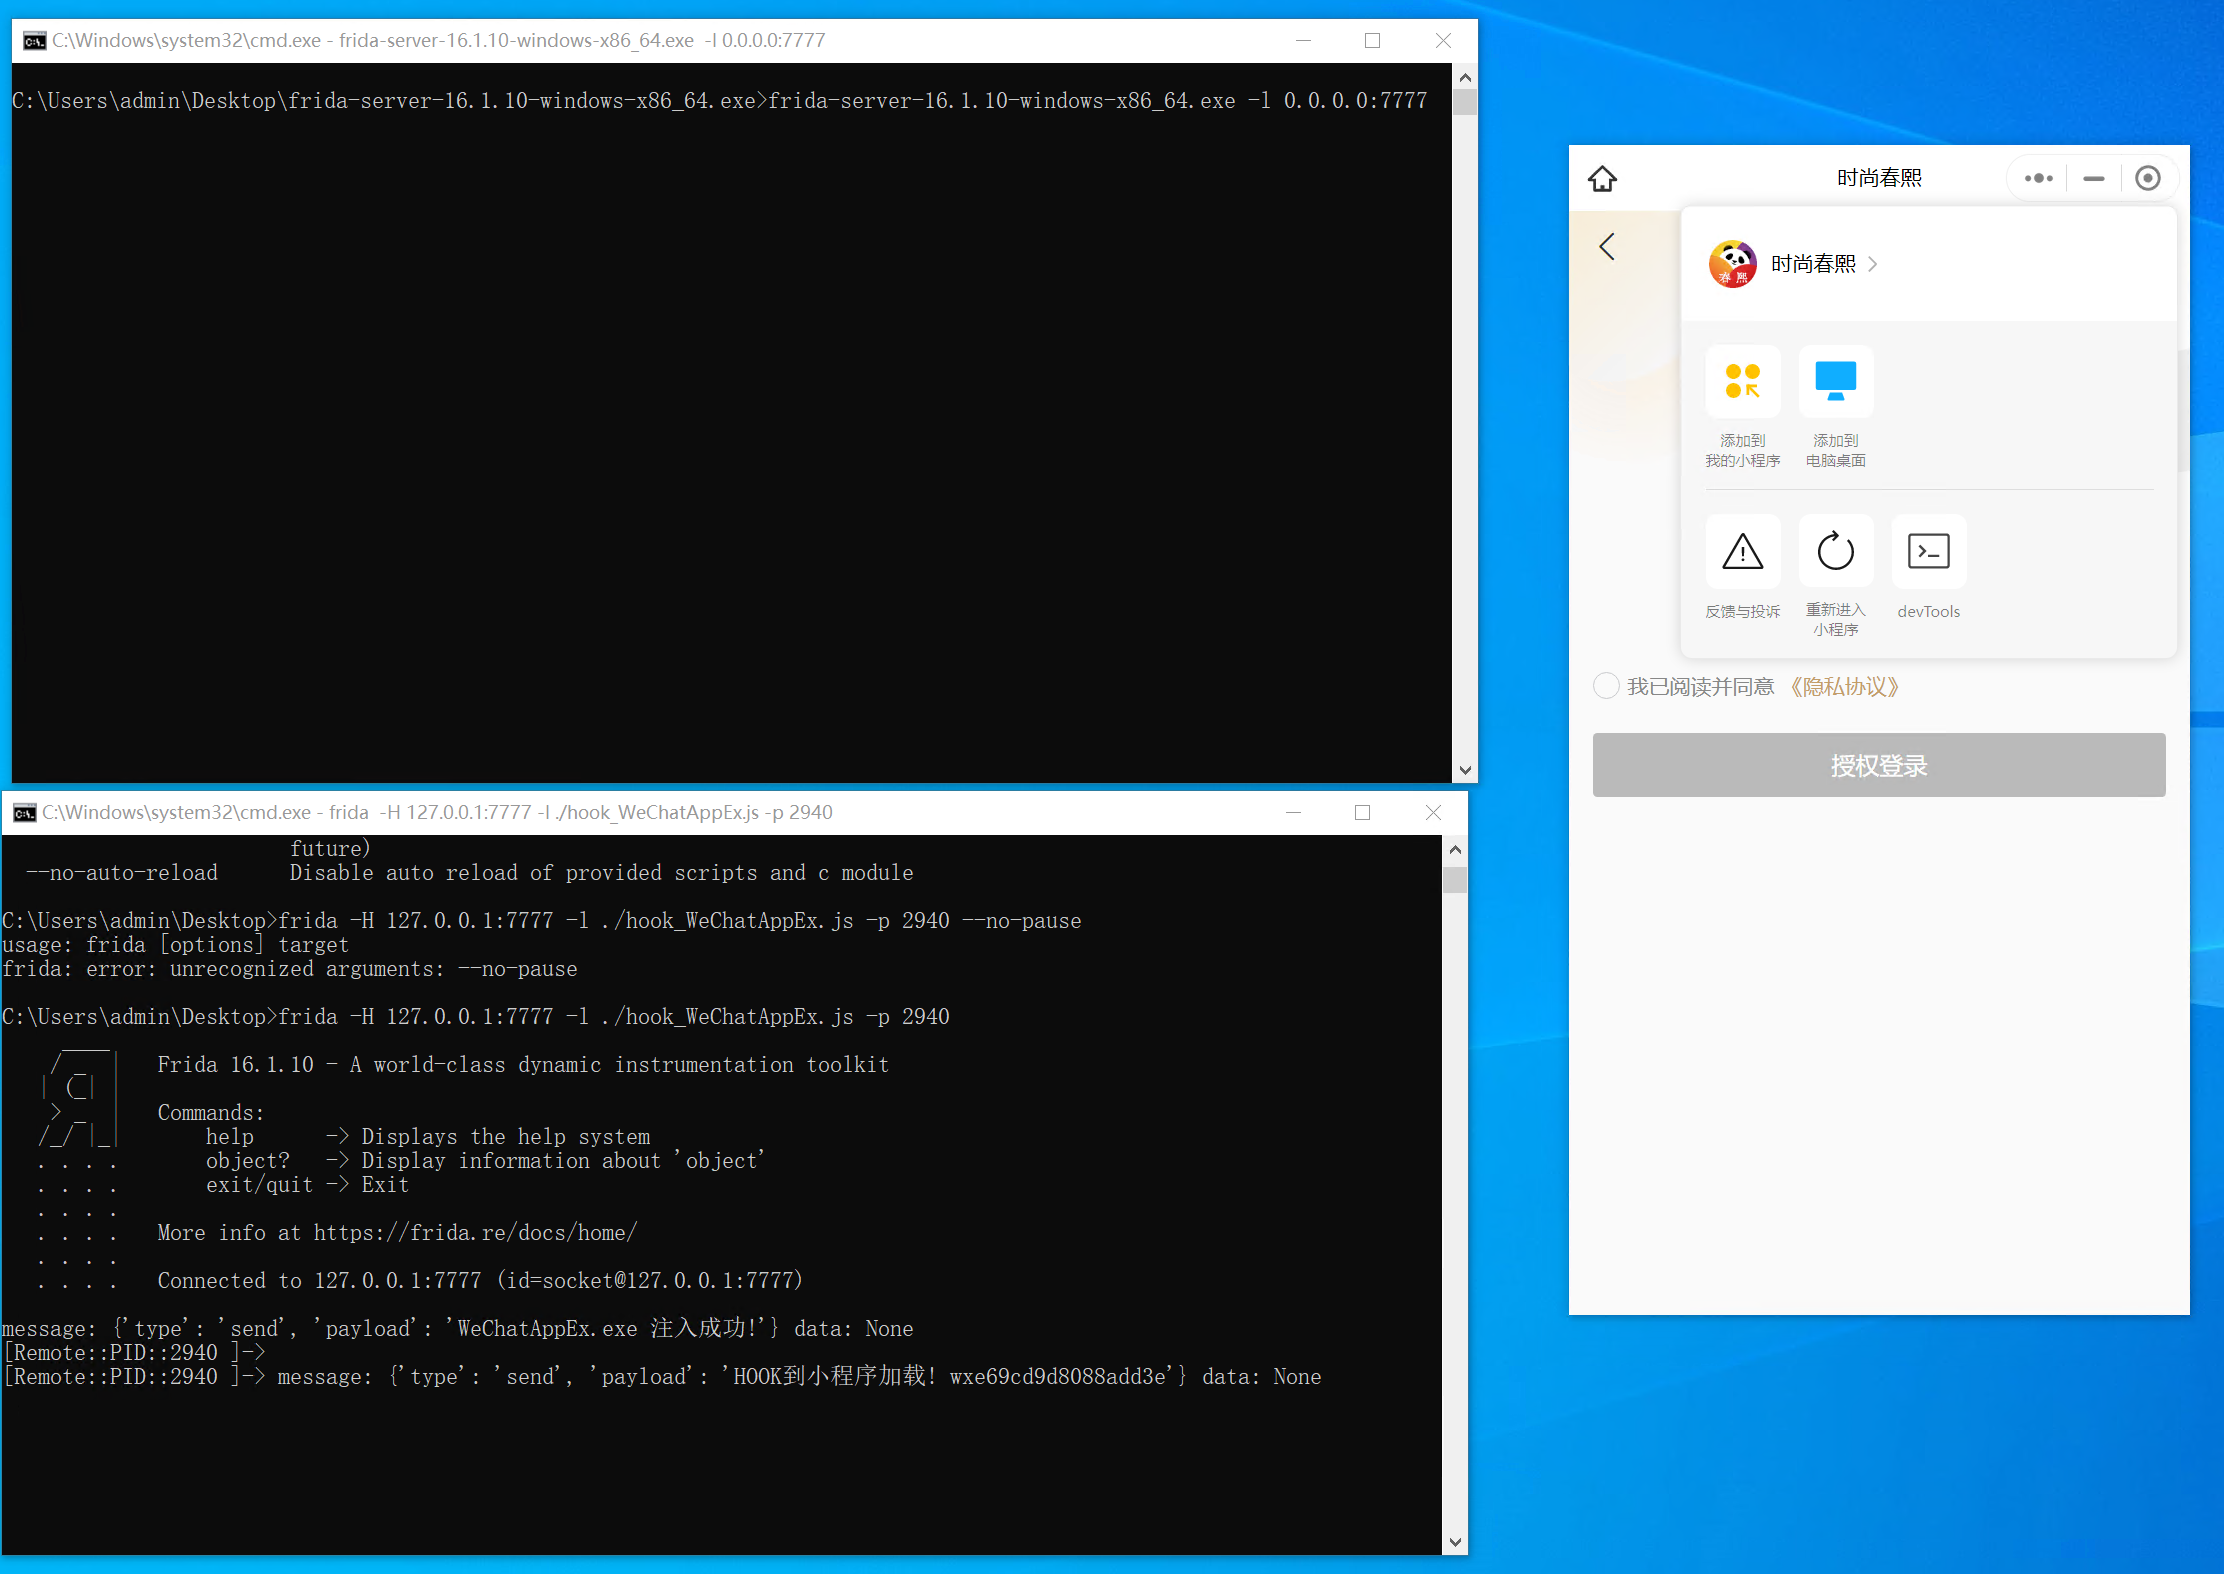Open cmd system menu of frida client window

[x=24, y=813]
